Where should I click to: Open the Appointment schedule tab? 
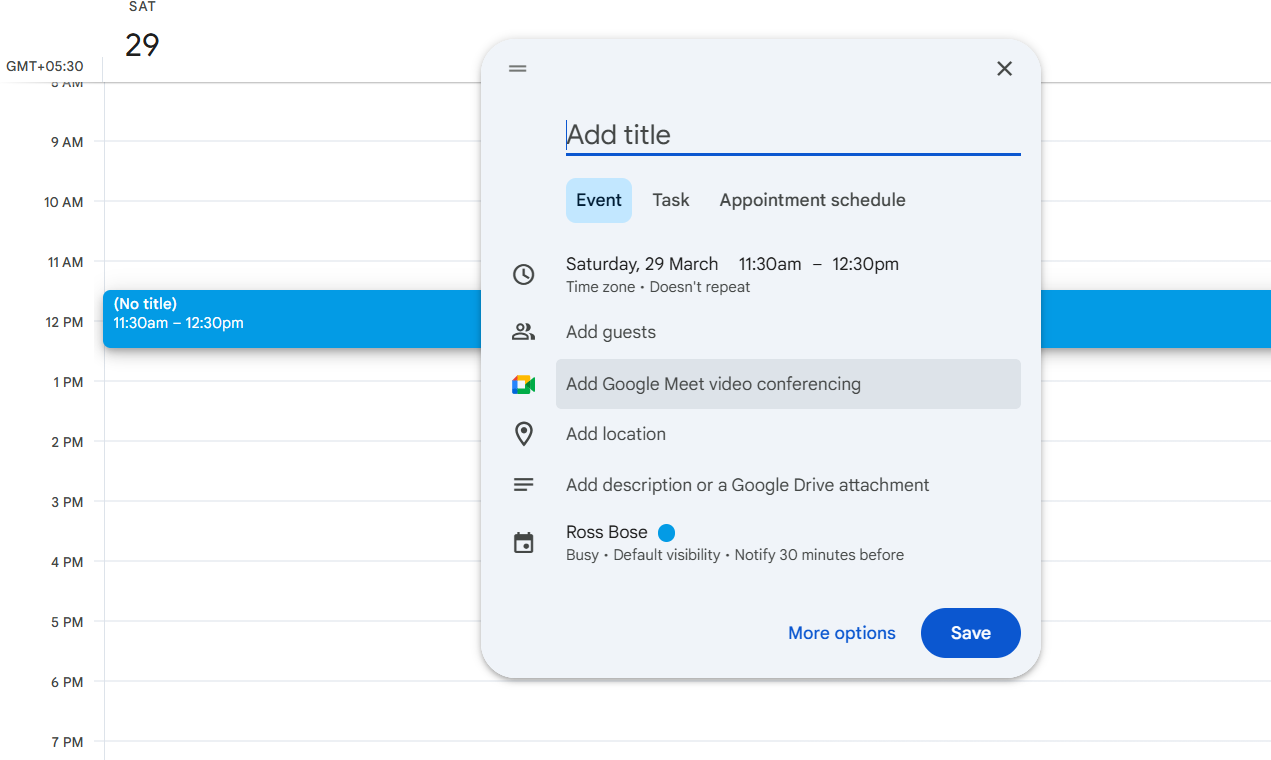pyautogui.click(x=811, y=200)
